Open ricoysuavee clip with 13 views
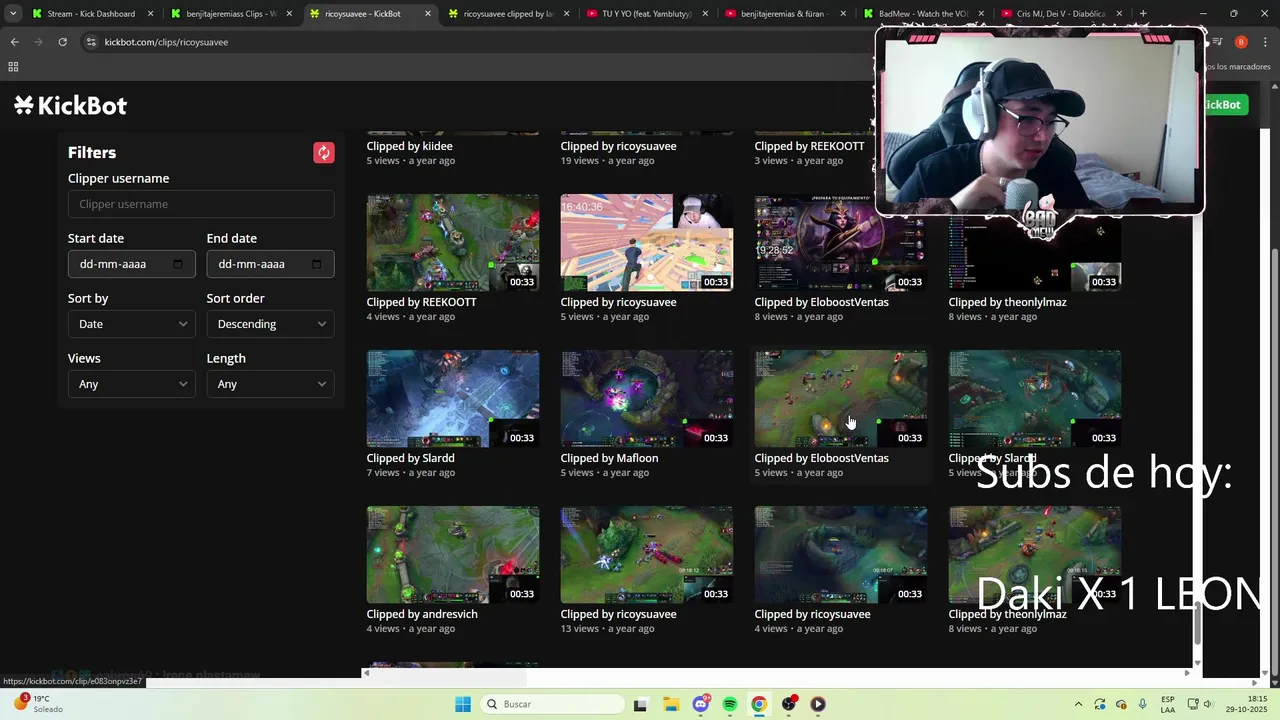The width and height of the screenshot is (1280, 720). [x=647, y=555]
